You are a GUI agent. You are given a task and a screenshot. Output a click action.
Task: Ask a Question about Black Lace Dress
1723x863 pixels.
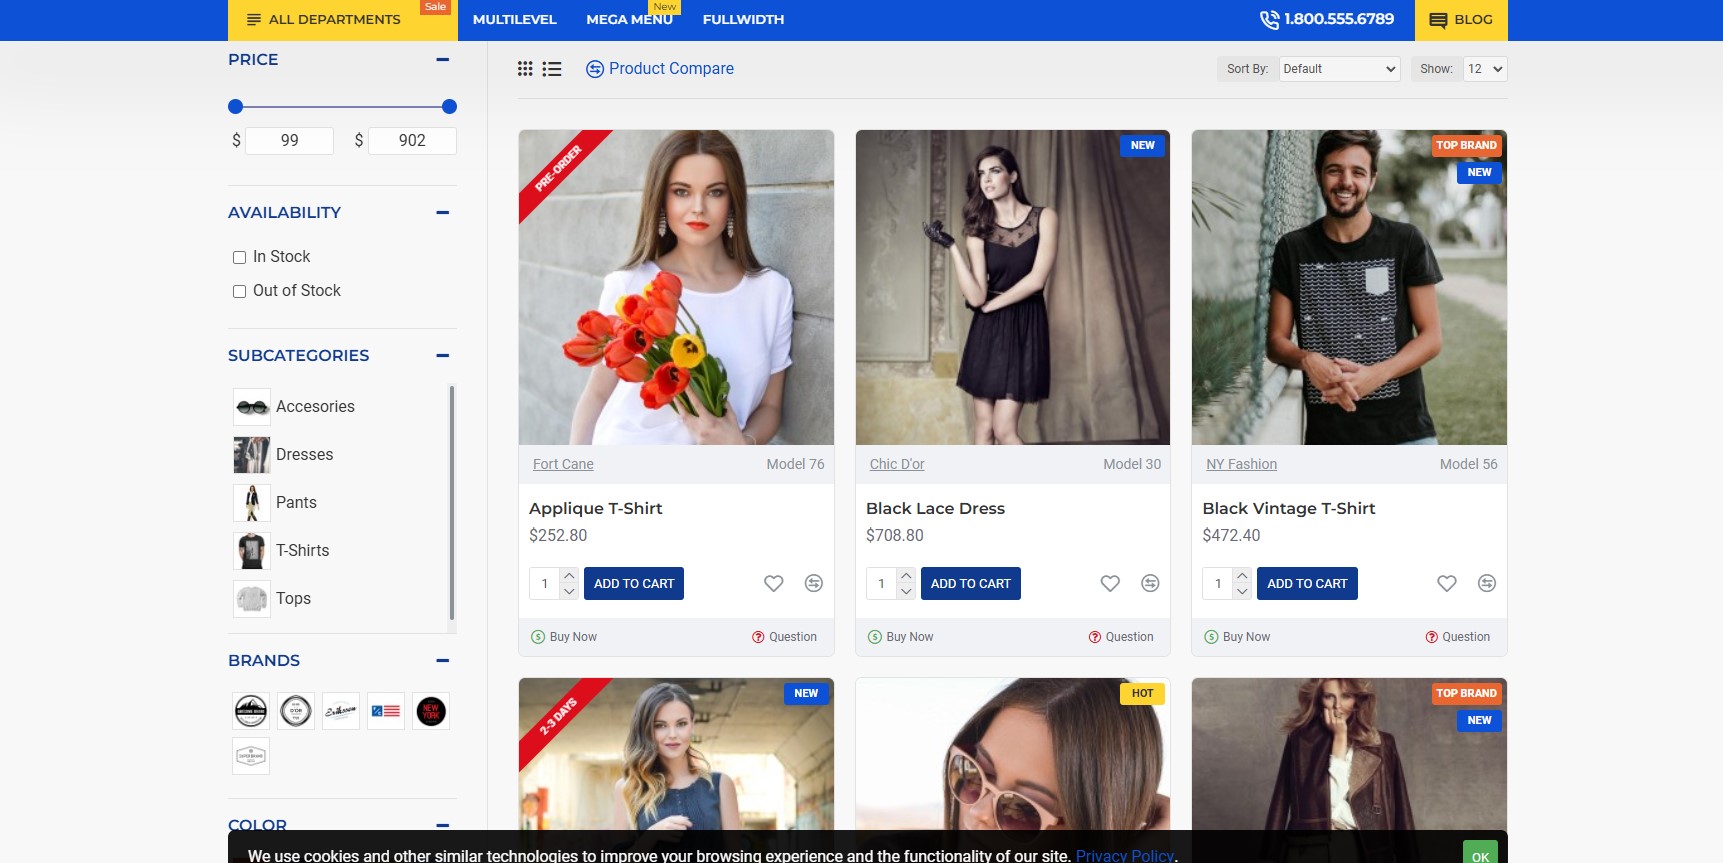coord(1121,637)
